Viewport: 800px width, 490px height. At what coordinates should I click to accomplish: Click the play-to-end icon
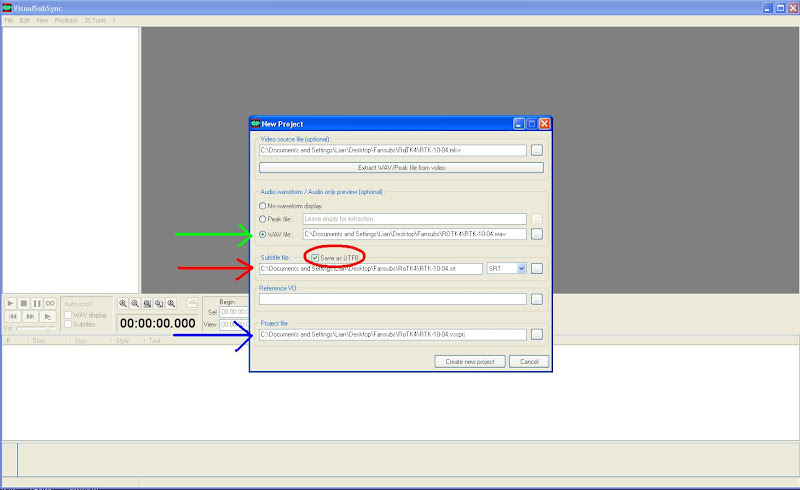pos(47,316)
